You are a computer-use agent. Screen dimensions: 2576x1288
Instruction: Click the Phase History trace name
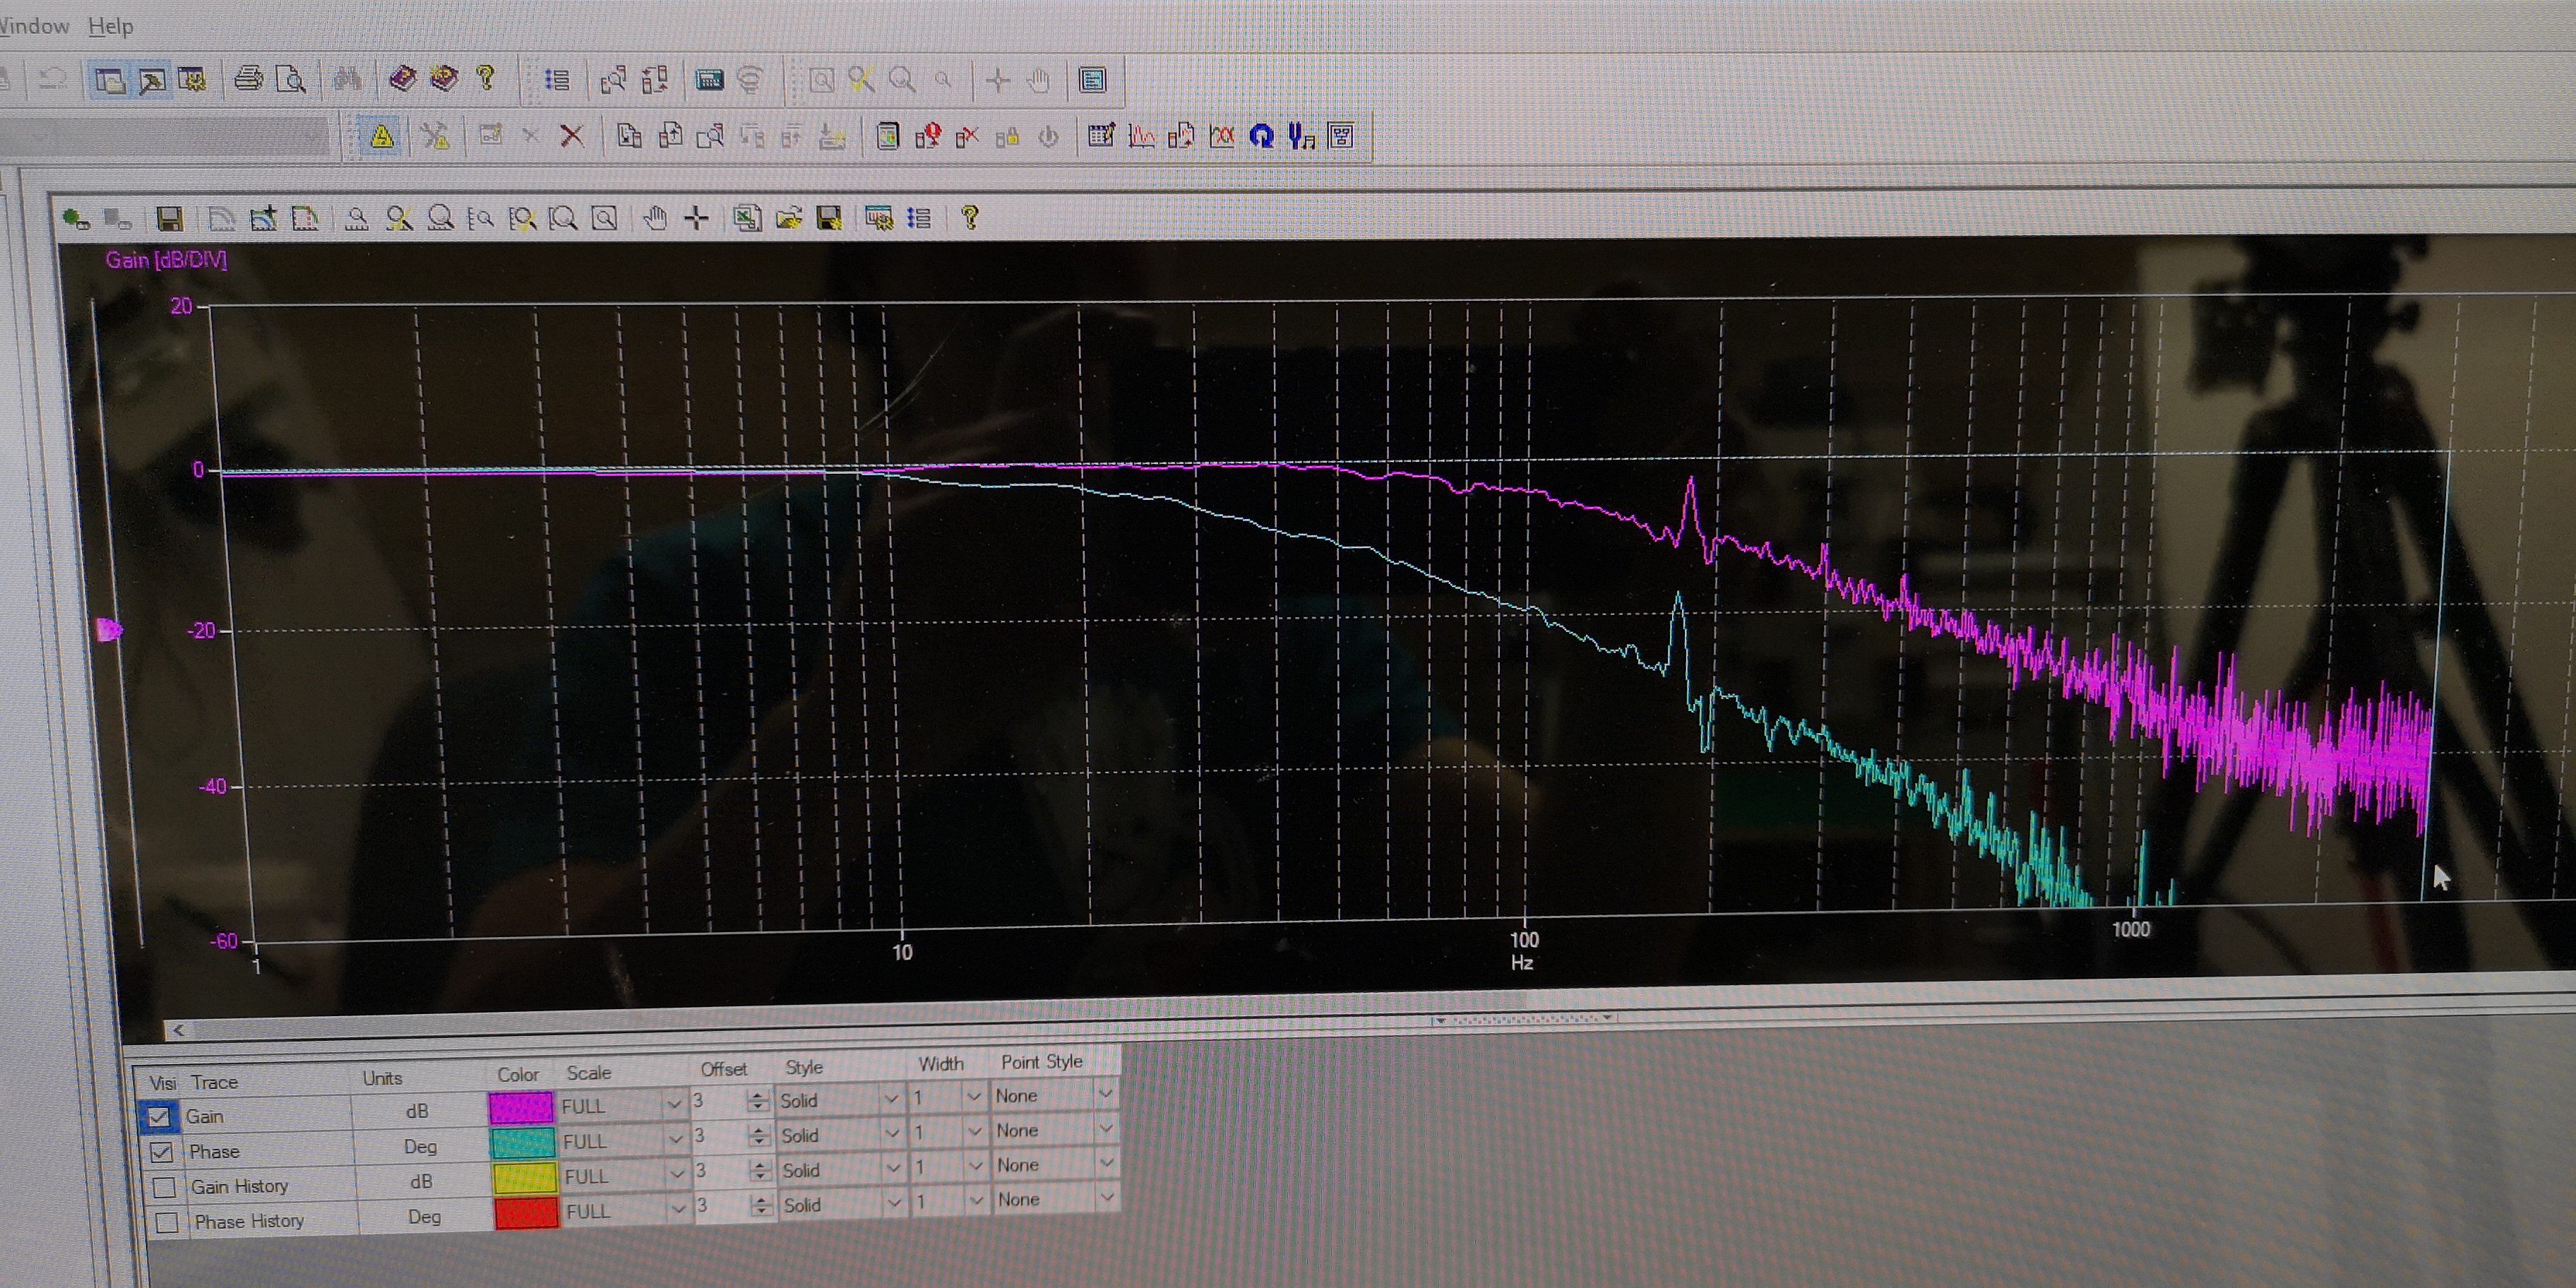249,1221
